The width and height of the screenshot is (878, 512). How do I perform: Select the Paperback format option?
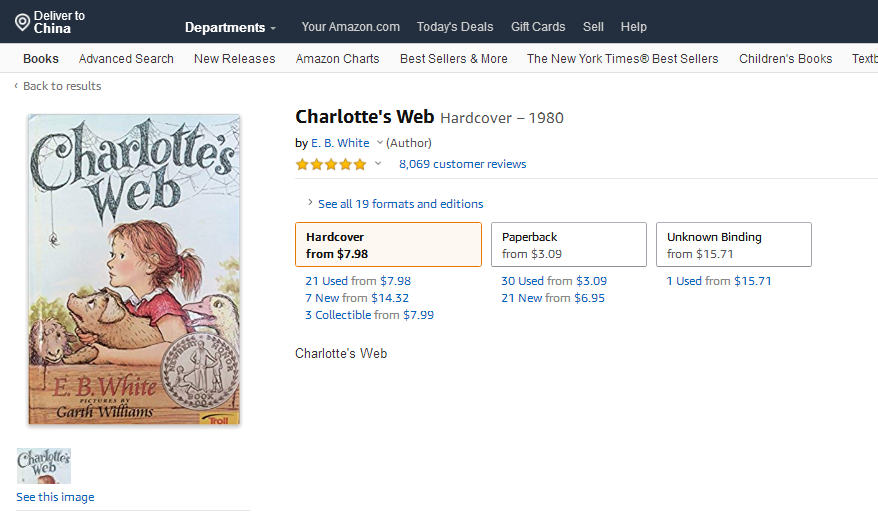point(568,245)
